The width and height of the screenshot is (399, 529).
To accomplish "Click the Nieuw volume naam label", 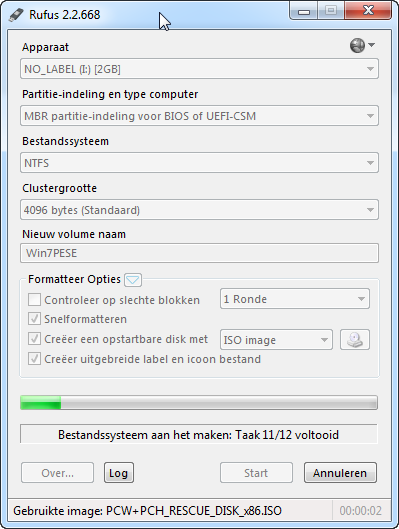I will pyautogui.click(x=74, y=234).
